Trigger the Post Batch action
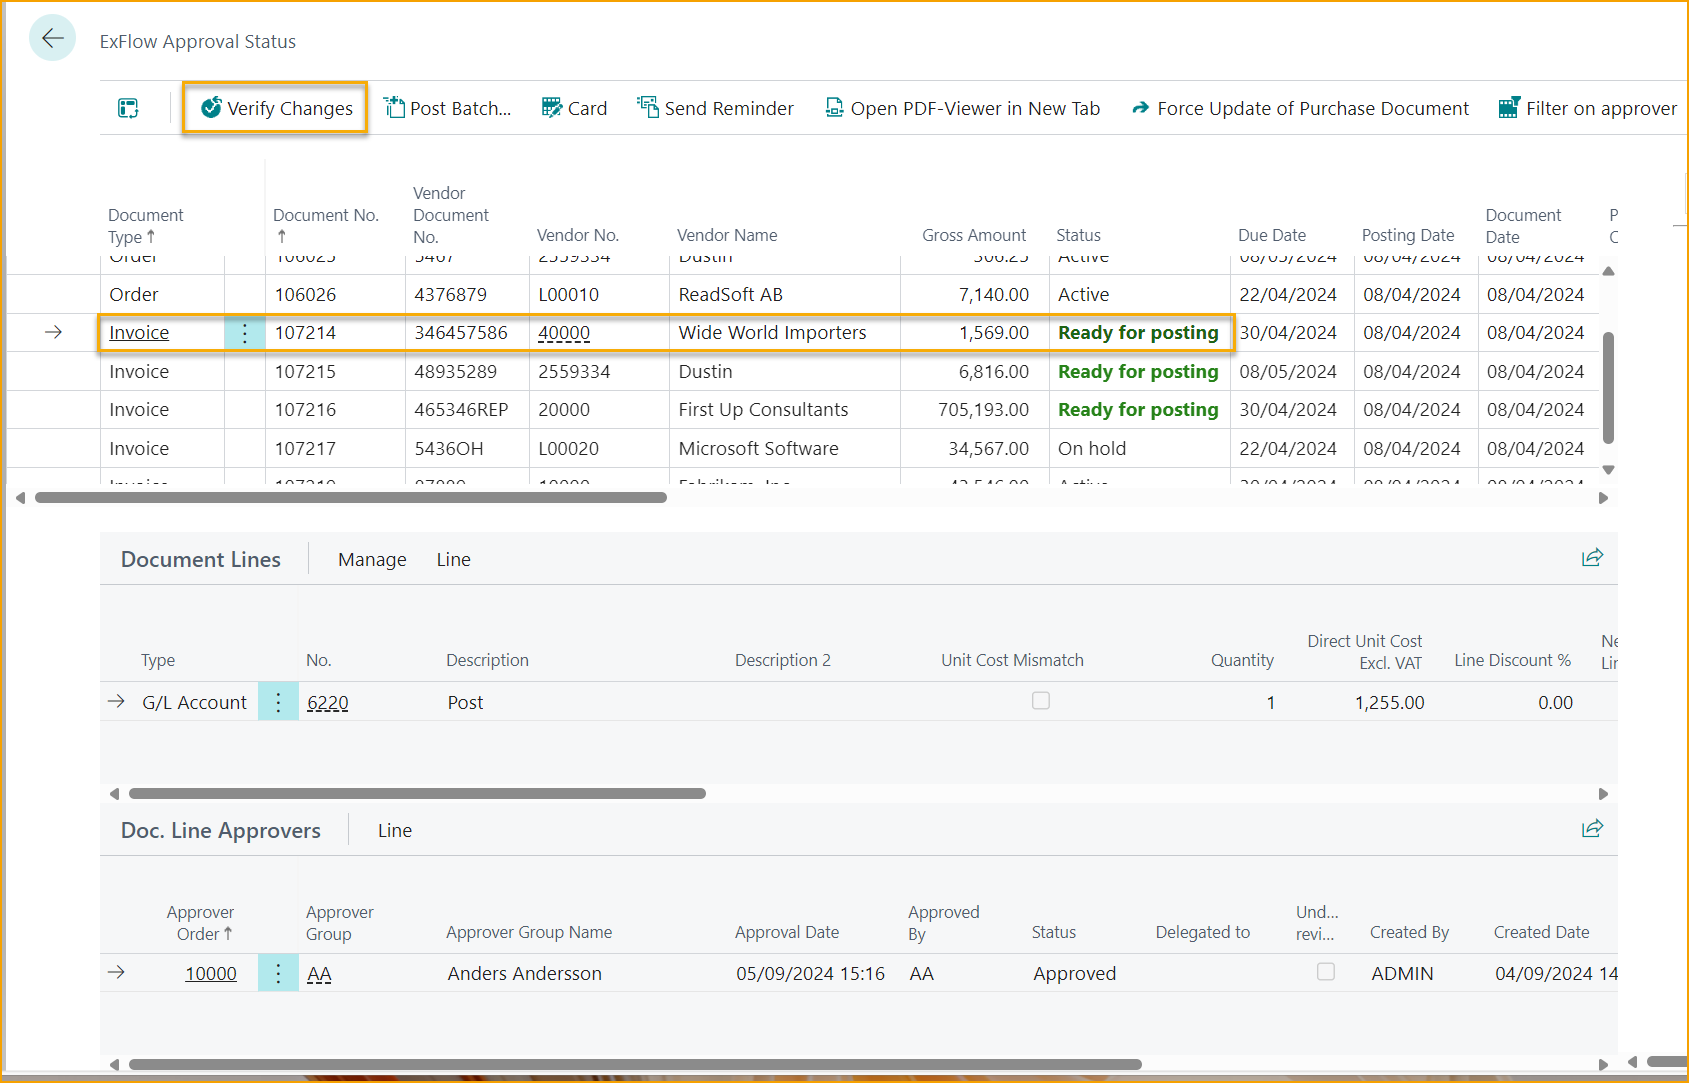The image size is (1689, 1083). tap(447, 108)
